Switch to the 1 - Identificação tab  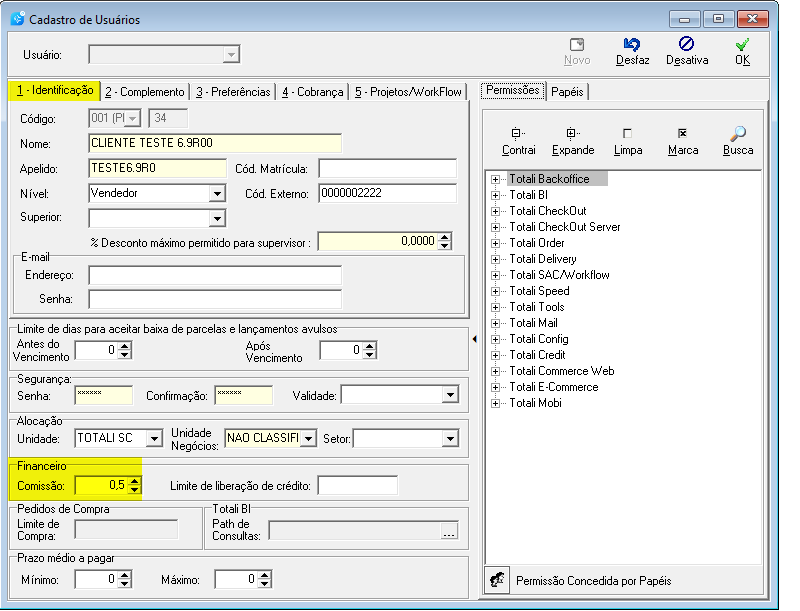click(x=55, y=91)
